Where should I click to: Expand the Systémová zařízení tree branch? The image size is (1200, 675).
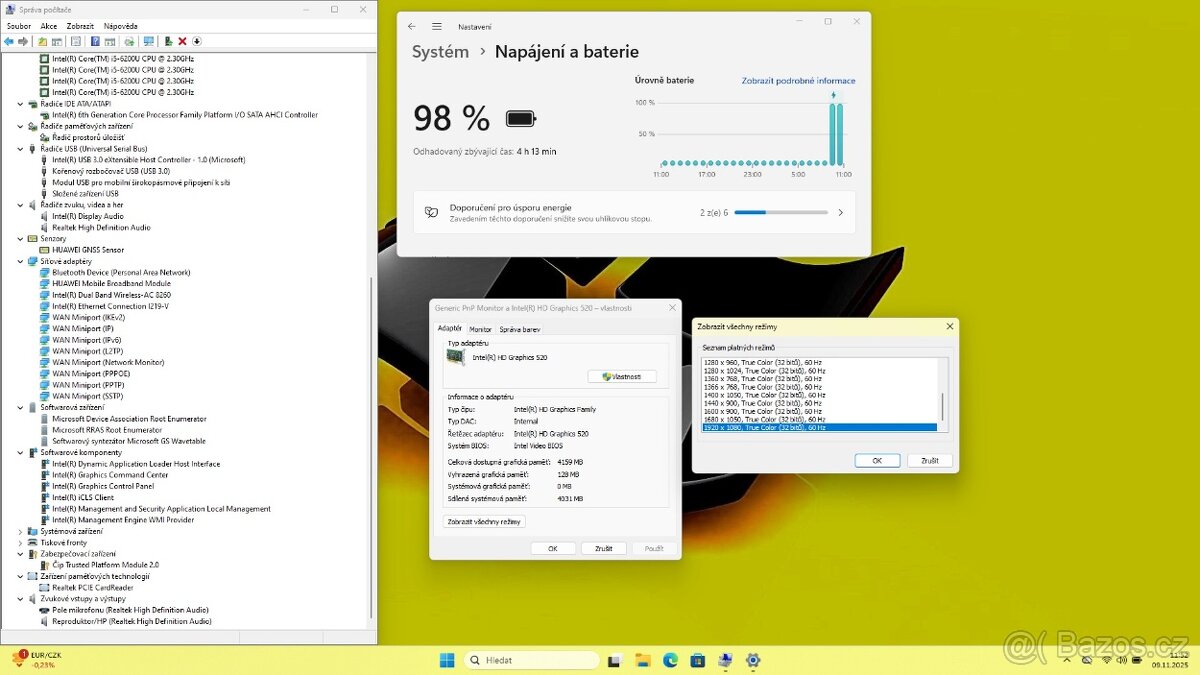[x=22, y=531]
